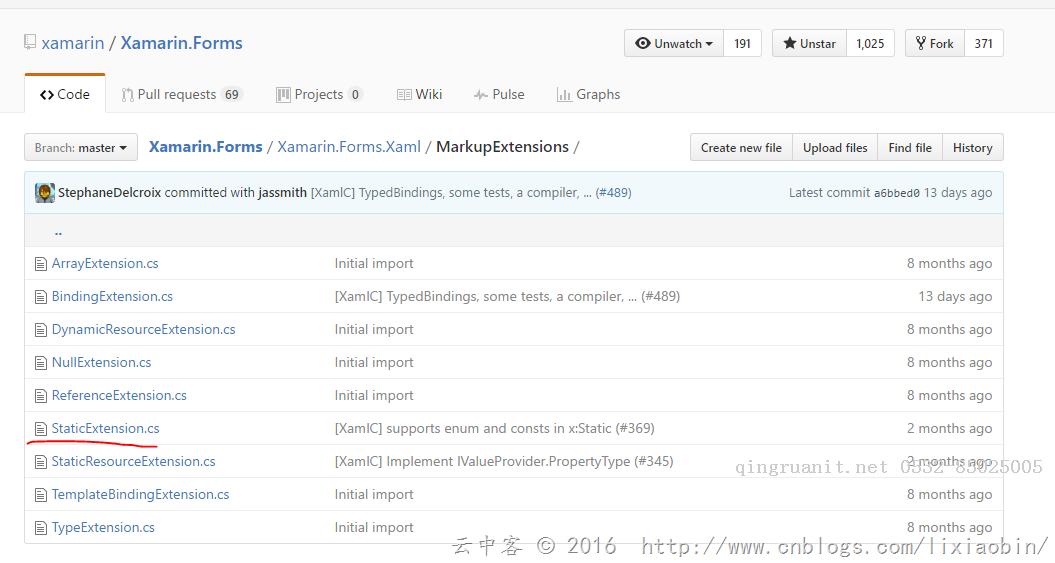Open the watchers count 191
Image resolution: width=1055 pixels, height=563 pixels.
click(742, 43)
